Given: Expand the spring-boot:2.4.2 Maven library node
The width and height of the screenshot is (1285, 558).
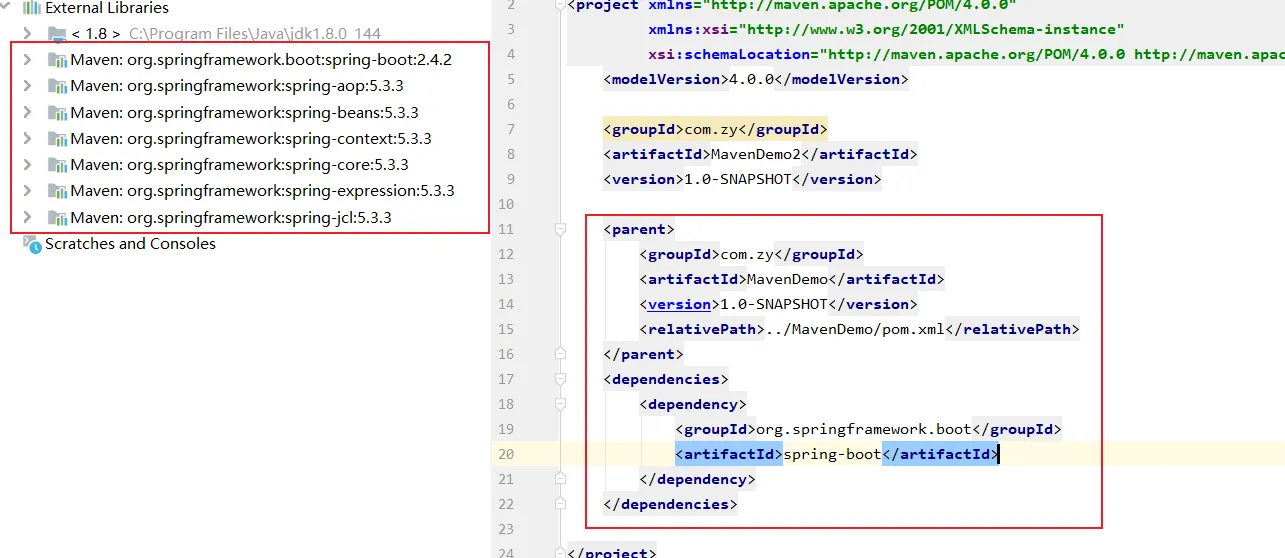Looking at the screenshot, I should [28, 60].
